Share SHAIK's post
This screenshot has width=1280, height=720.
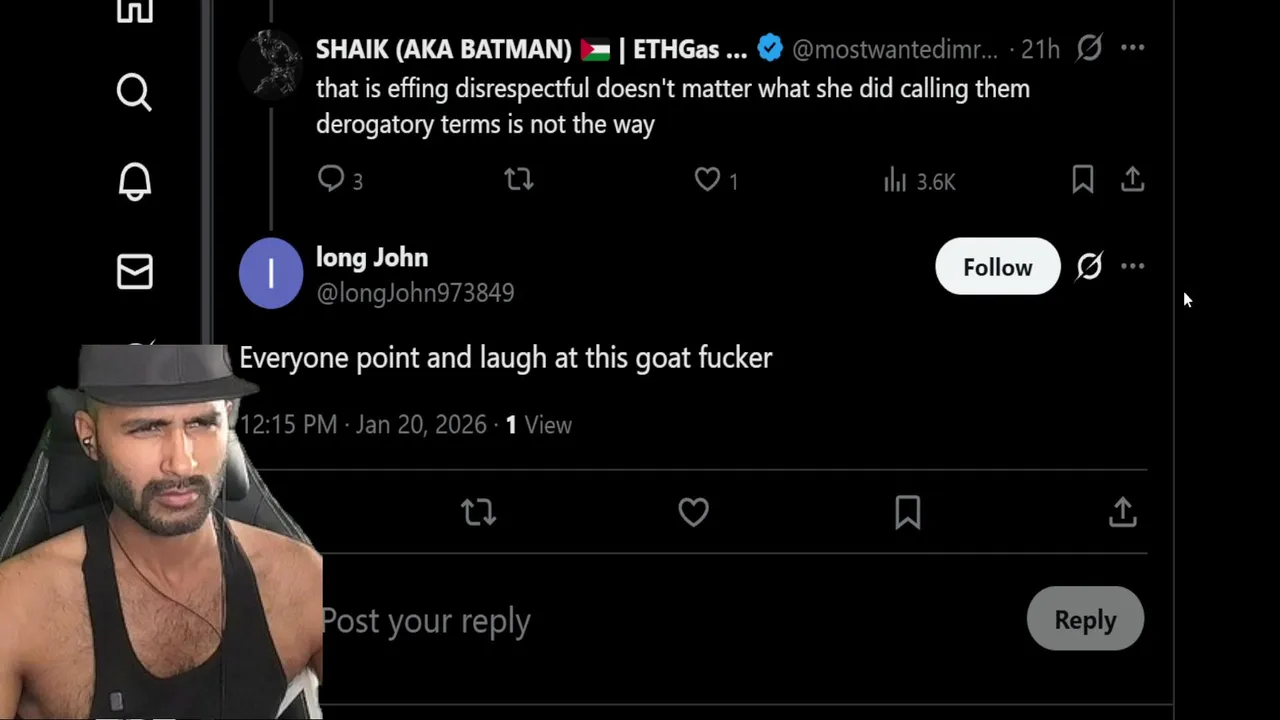point(1132,180)
